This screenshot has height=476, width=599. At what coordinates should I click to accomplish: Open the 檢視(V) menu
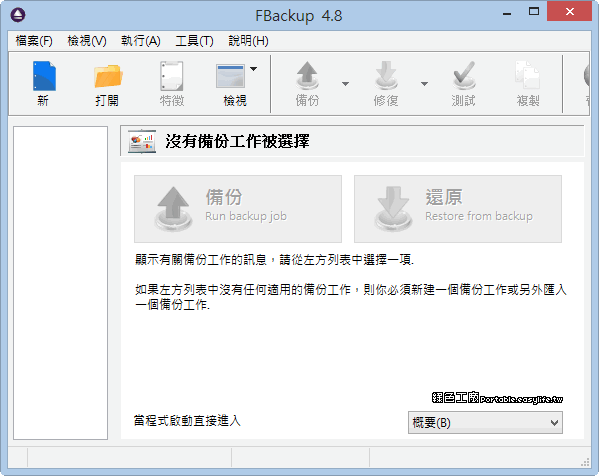pyautogui.click(x=87, y=40)
